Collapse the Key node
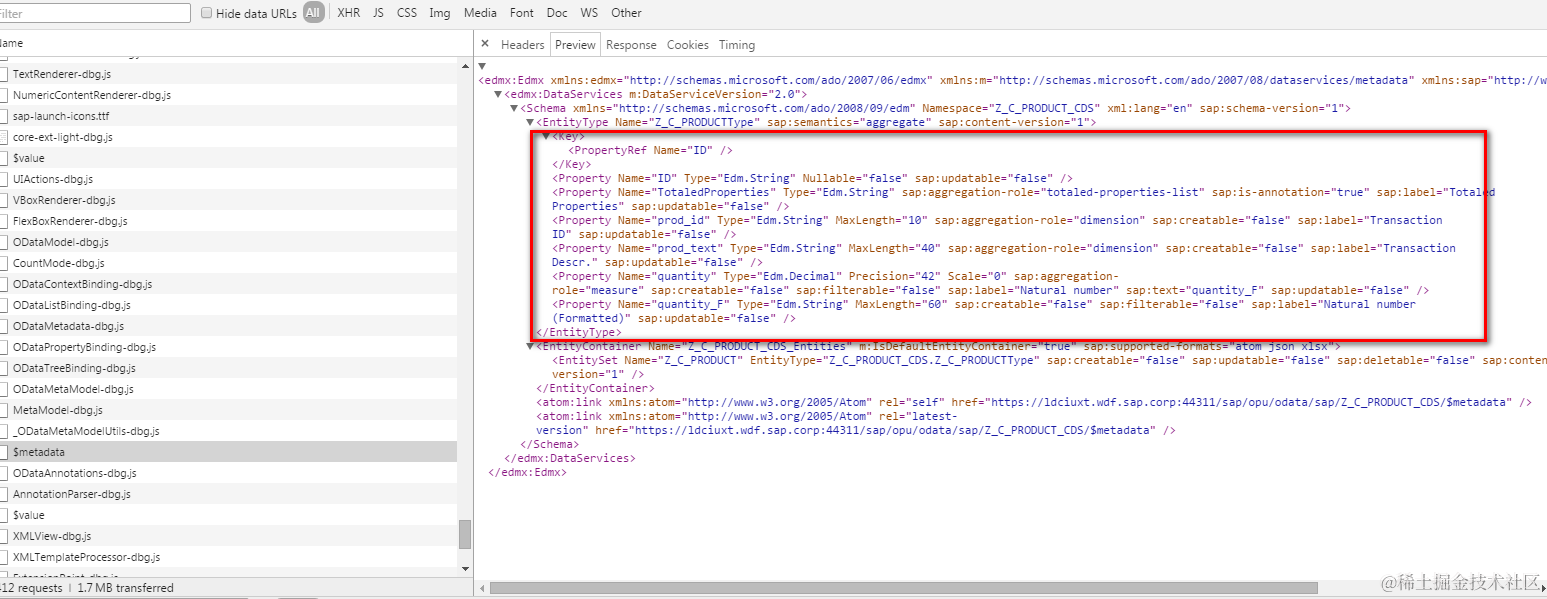 tap(546, 136)
